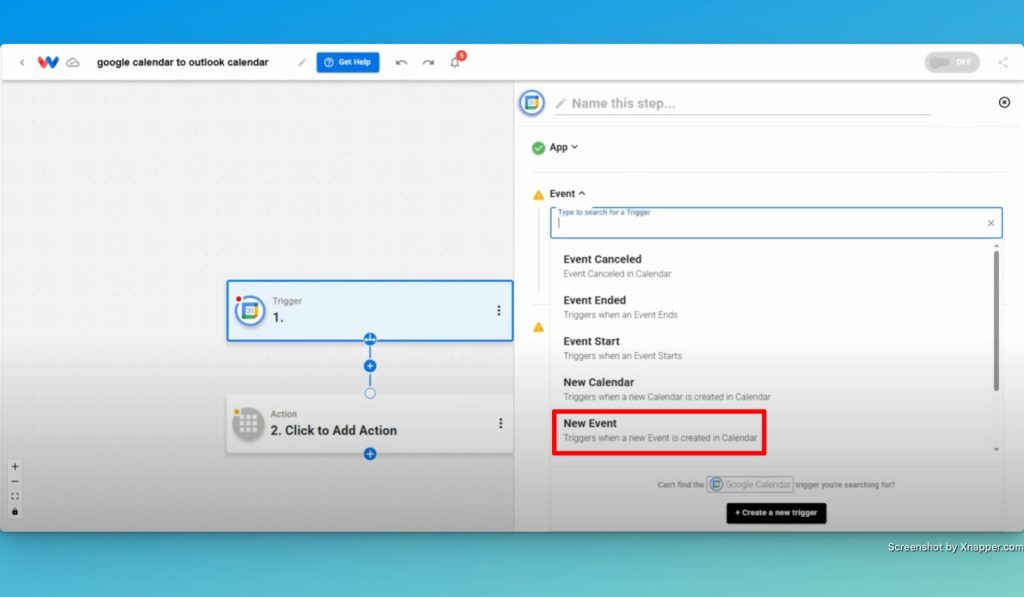Click the Name this step field
This screenshot has height=597, width=1024.
tap(743, 103)
